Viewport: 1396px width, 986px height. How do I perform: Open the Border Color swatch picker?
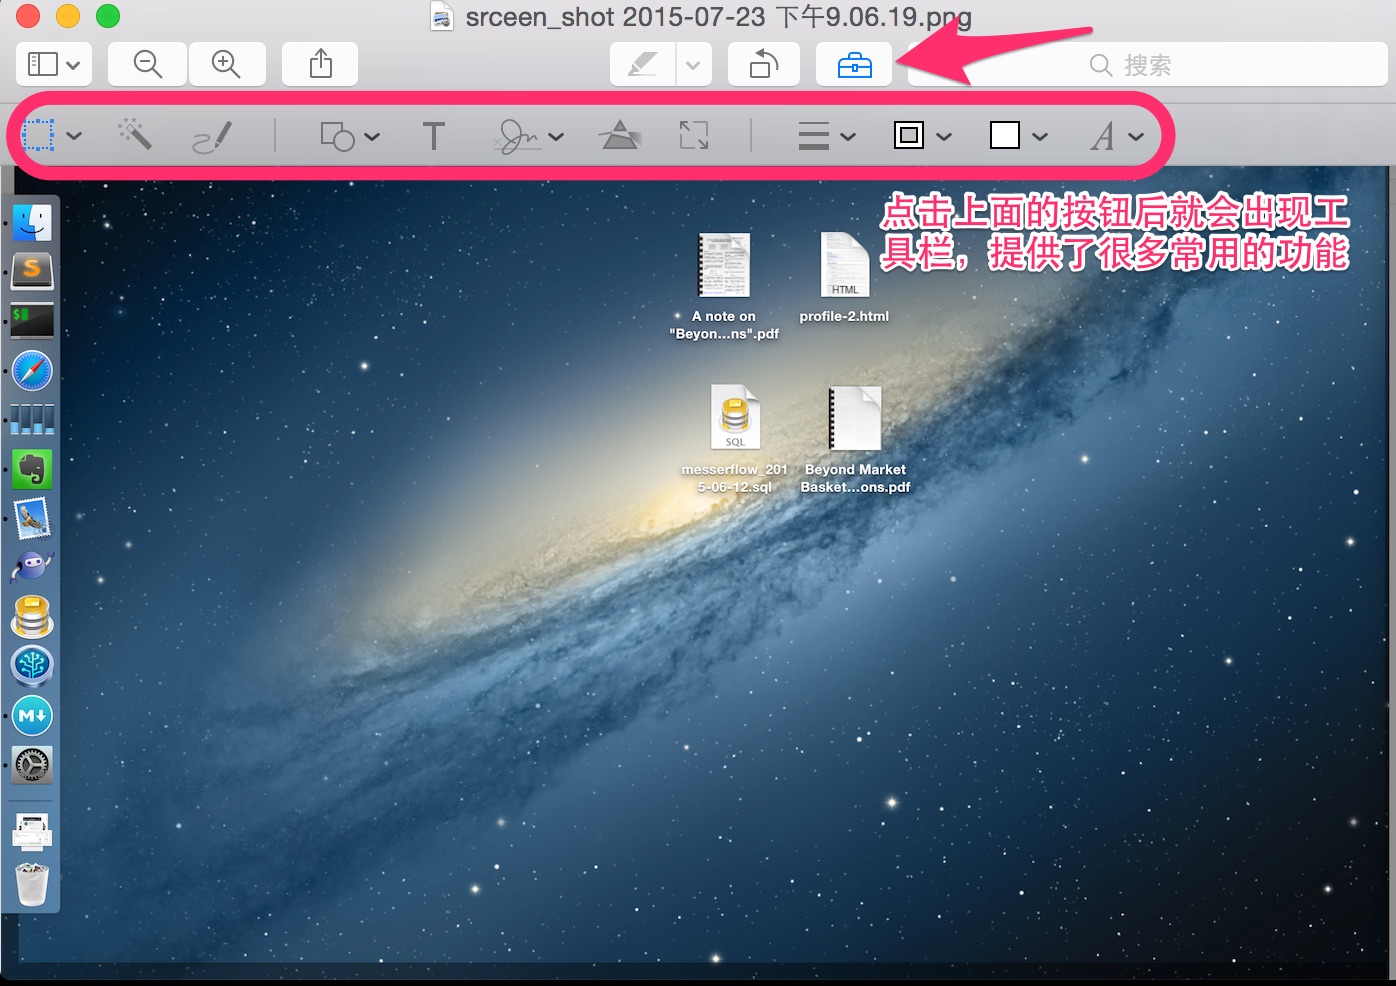921,136
